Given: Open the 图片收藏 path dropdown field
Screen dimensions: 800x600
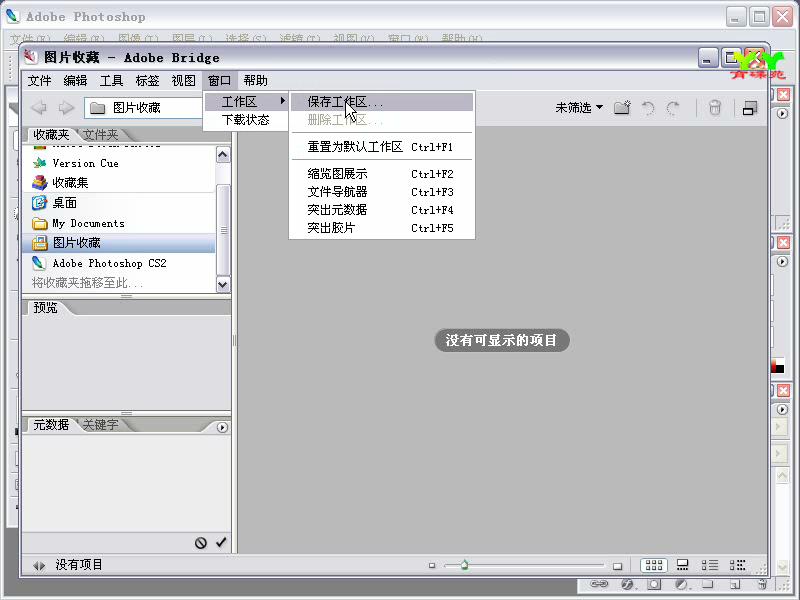Looking at the screenshot, I should click(x=144, y=108).
